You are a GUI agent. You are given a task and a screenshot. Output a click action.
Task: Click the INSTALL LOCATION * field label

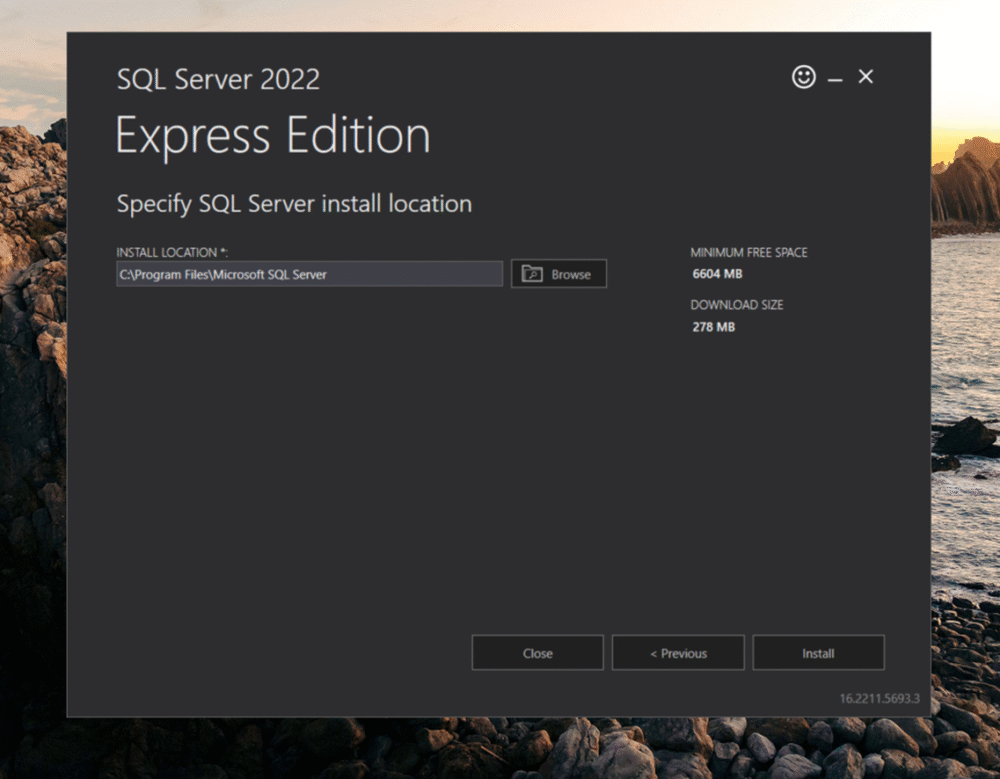click(171, 252)
